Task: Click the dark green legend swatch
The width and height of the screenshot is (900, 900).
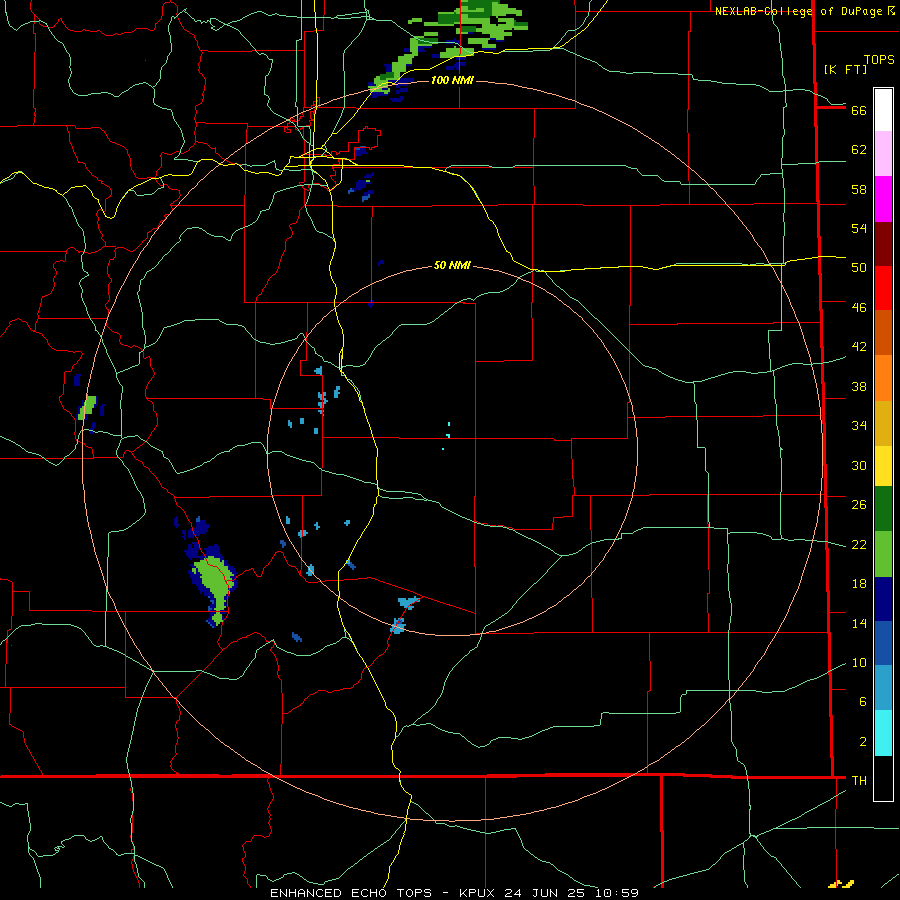Action: pos(883,509)
